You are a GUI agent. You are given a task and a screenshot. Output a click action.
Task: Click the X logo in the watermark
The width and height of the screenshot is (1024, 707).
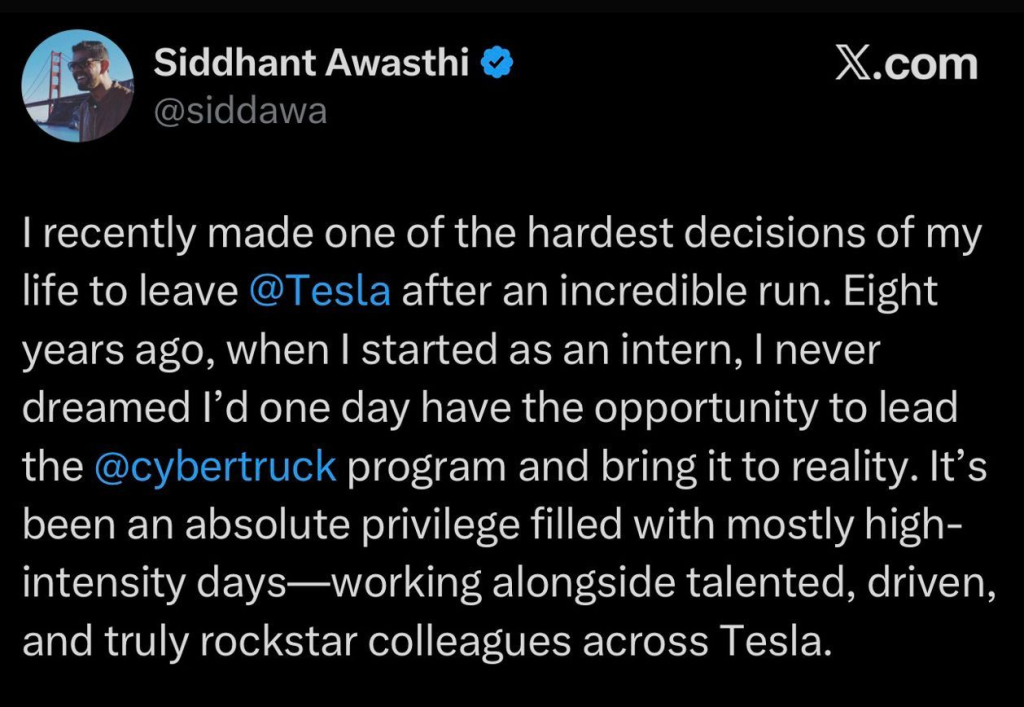click(x=853, y=64)
